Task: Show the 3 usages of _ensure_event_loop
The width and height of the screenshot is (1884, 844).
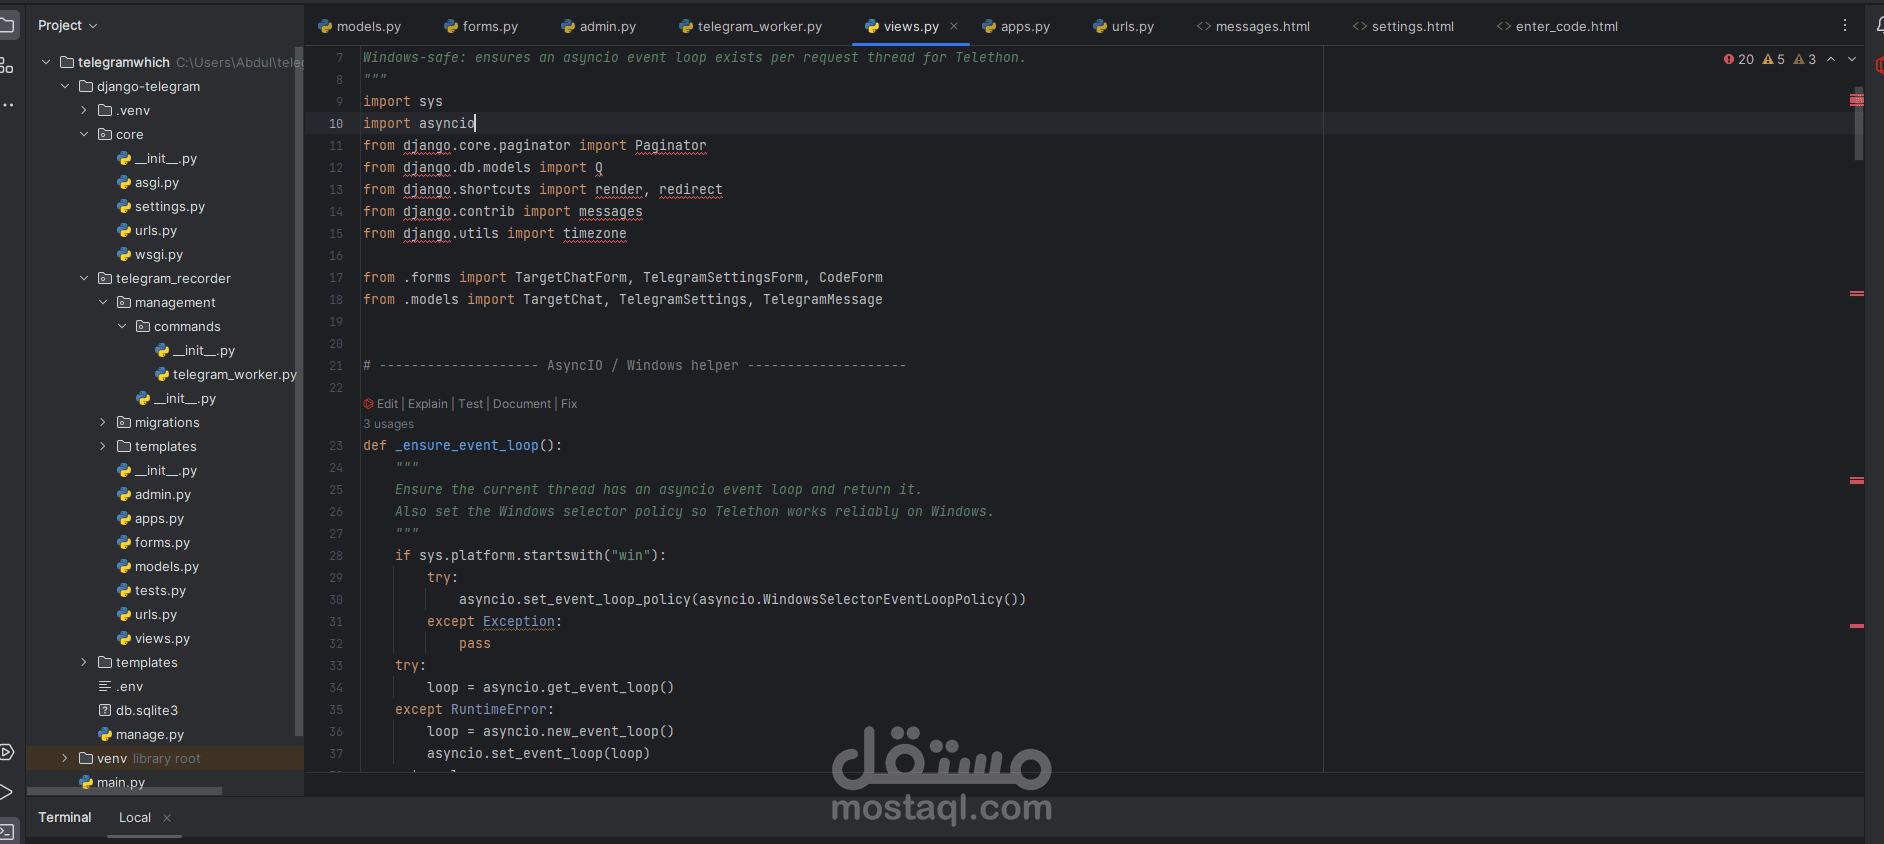Action: pos(388,424)
